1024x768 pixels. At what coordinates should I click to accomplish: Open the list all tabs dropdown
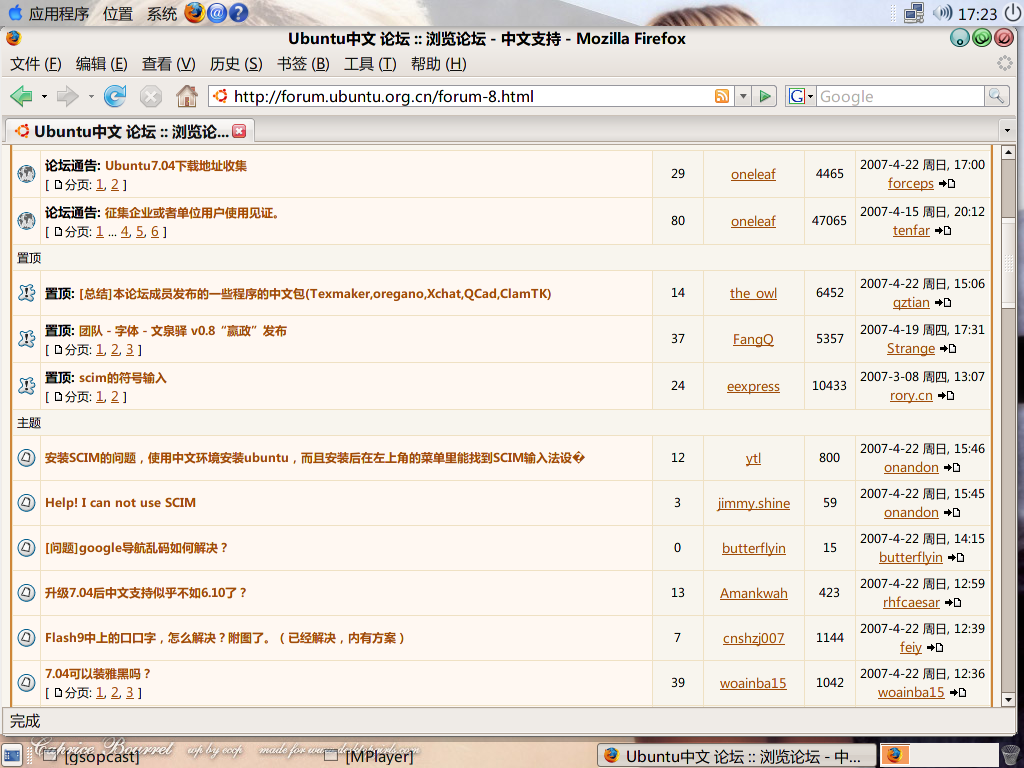coord(1008,131)
